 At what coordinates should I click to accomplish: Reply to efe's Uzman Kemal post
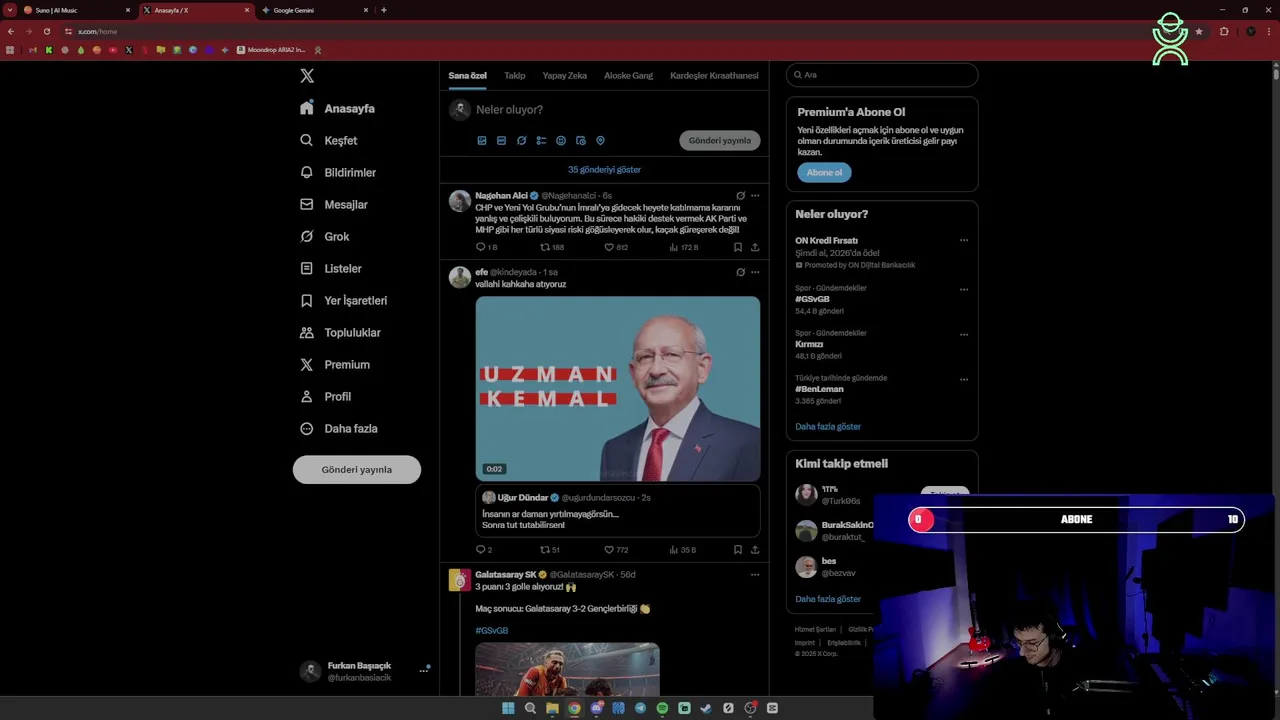click(484, 550)
